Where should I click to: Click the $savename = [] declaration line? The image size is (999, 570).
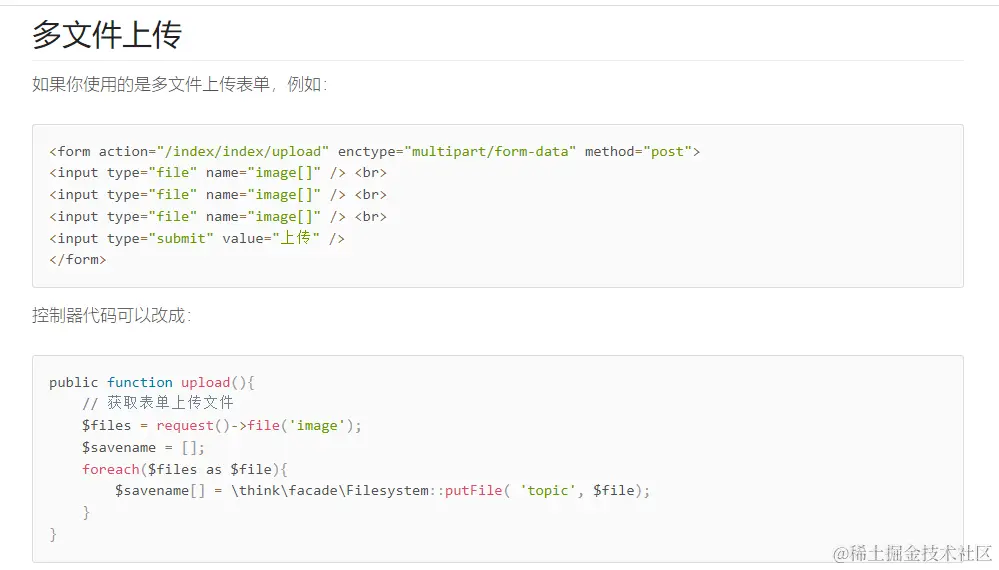click(143, 448)
